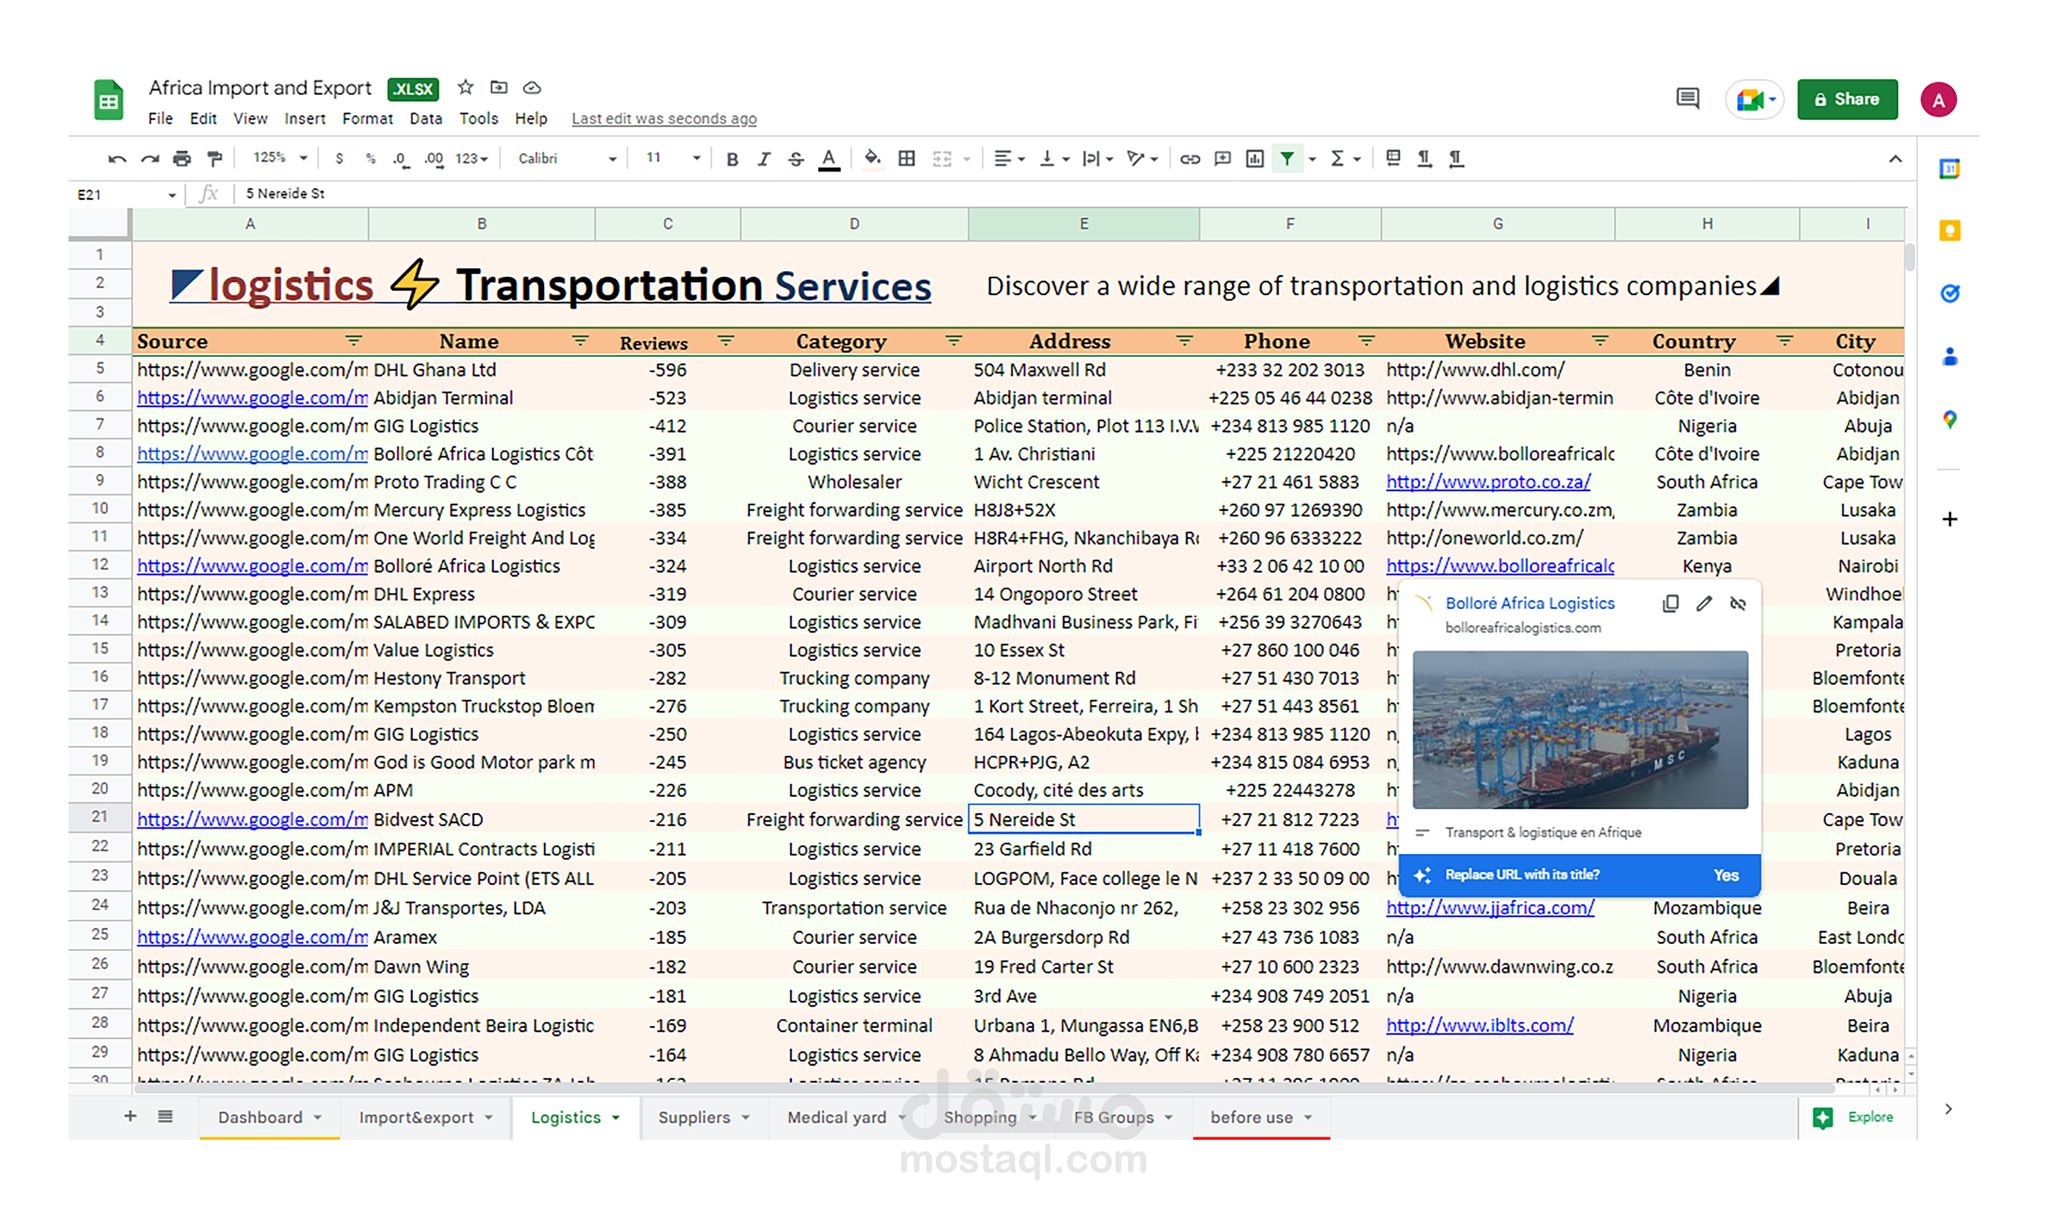The image size is (2048, 1205).
Task: Expand the 125% zoom dropdown
Action: (280, 158)
